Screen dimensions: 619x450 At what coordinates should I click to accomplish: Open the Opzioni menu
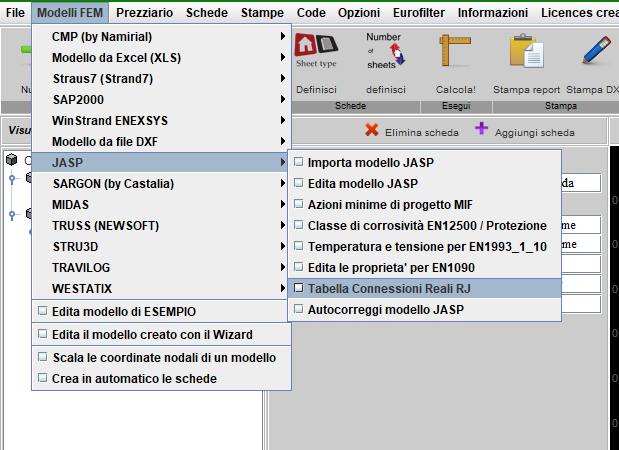359,13
